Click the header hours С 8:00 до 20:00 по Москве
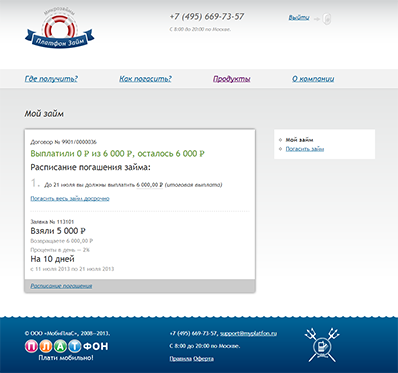Image resolution: width=398 pixels, height=373 pixels. coord(200,29)
